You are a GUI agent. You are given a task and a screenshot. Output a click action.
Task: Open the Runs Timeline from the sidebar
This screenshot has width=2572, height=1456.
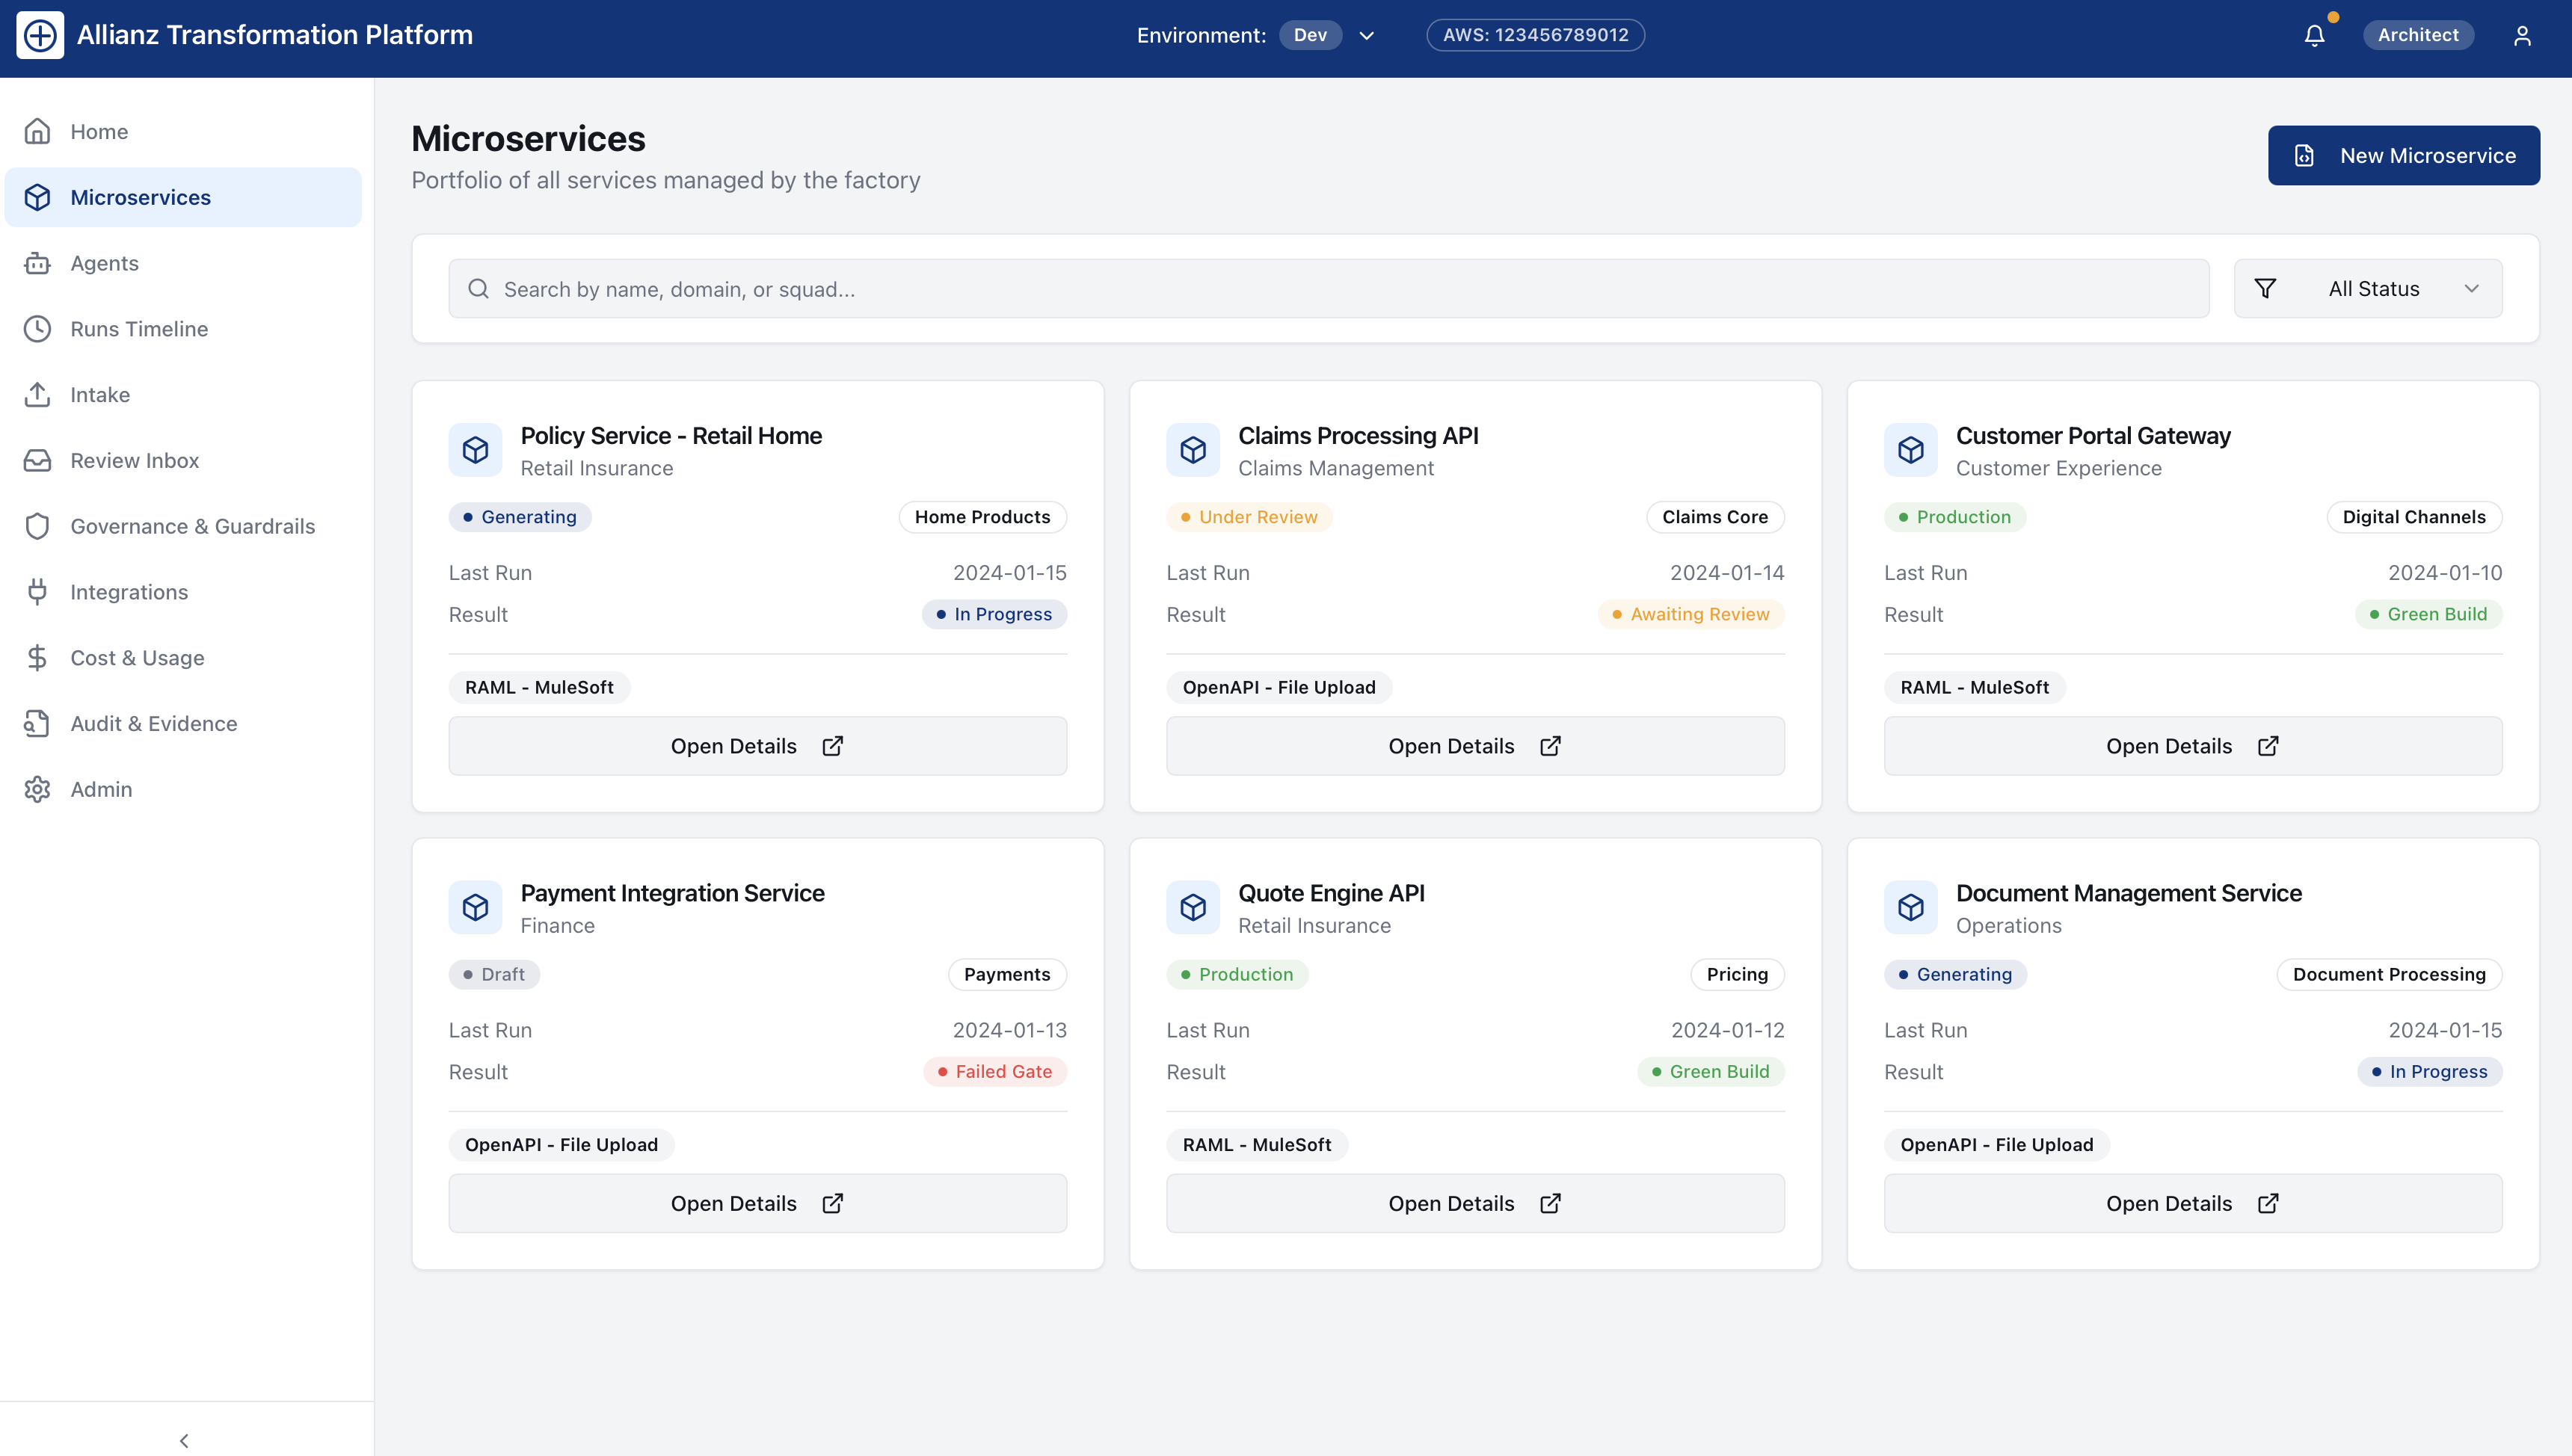tap(138, 328)
